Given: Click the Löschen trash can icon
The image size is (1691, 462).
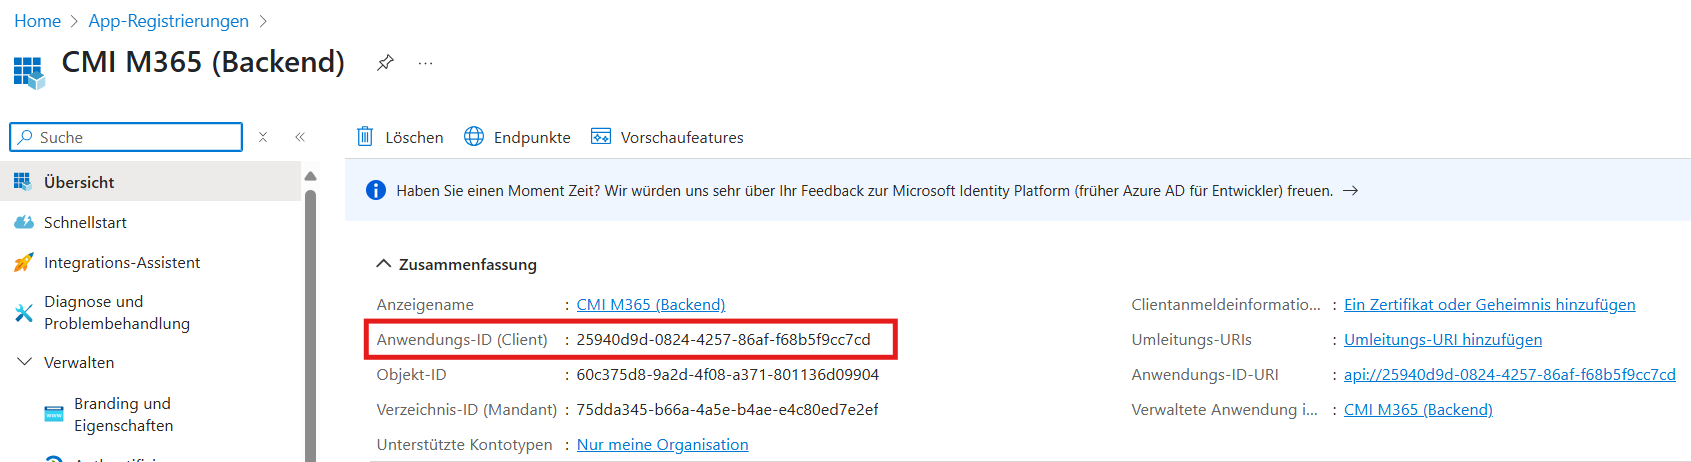Looking at the screenshot, I should coord(365,136).
